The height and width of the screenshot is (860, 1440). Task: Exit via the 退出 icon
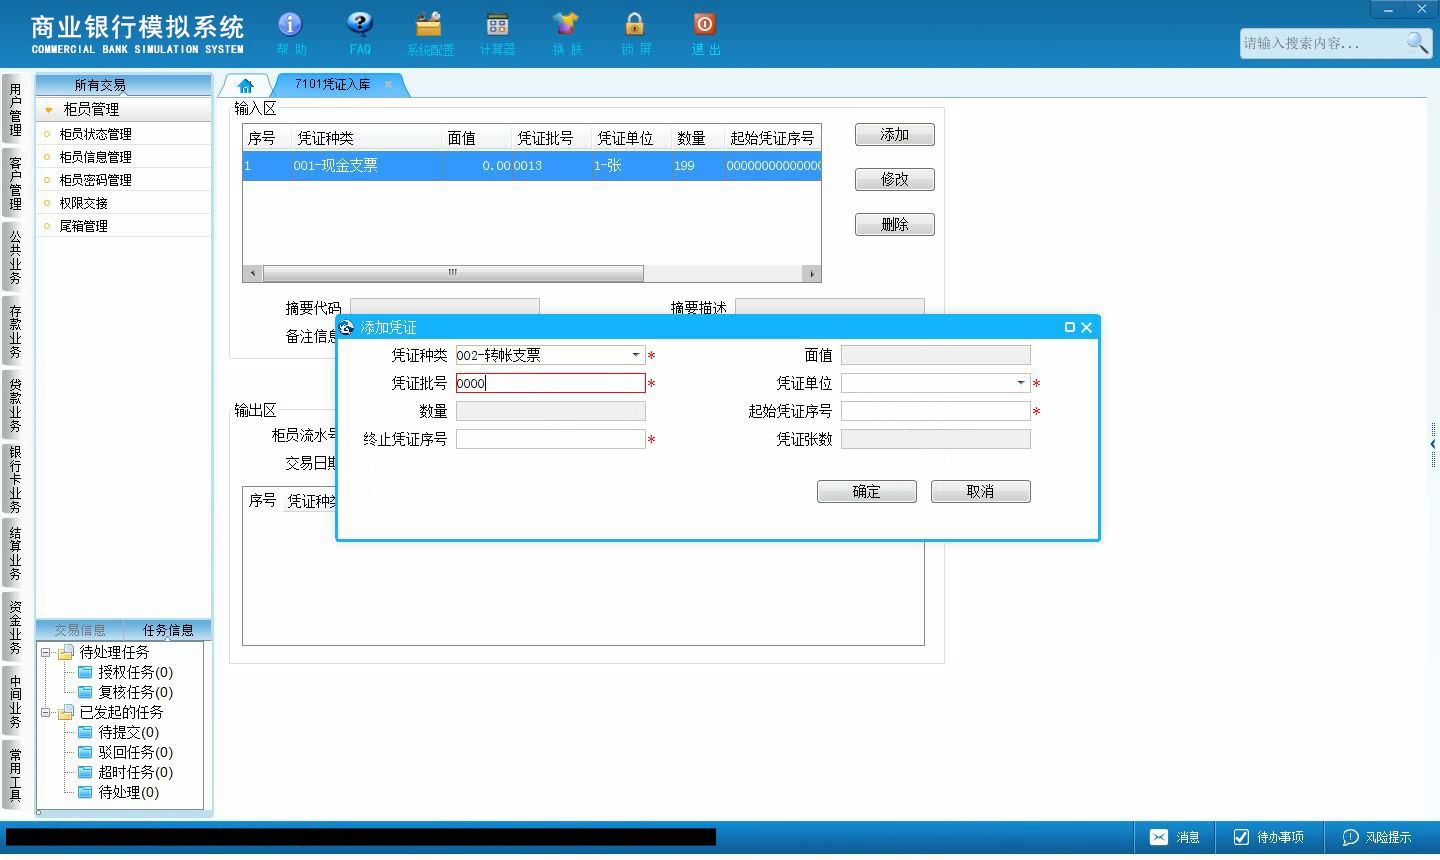(x=705, y=33)
